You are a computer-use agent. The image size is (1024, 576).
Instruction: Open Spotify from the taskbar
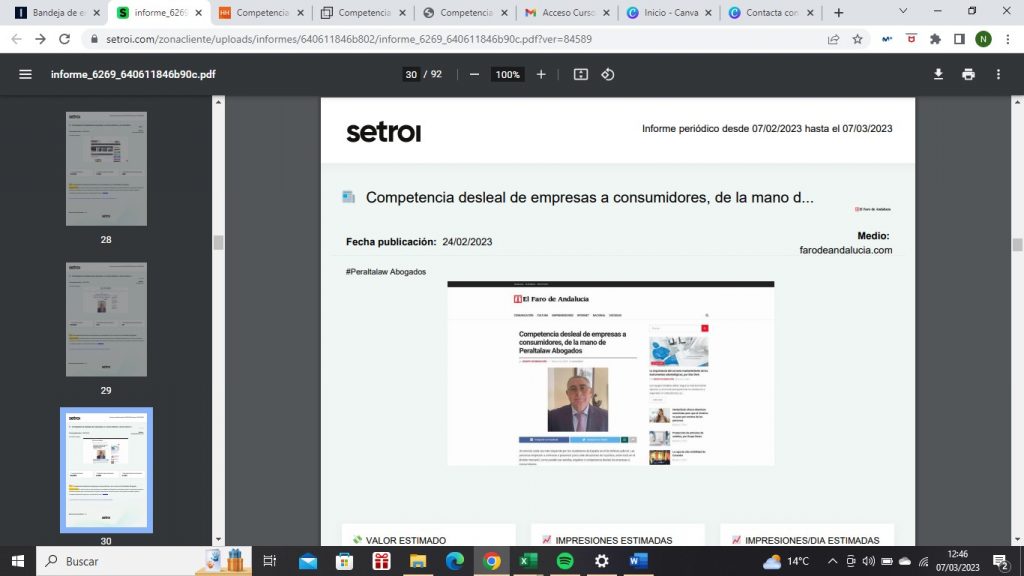tap(563, 561)
